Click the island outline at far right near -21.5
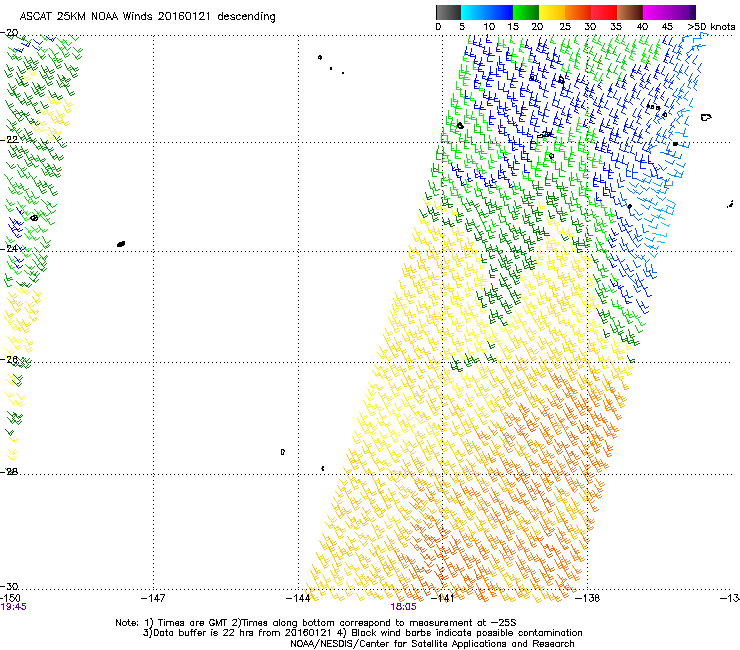The image size is (740, 650). tap(706, 117)
